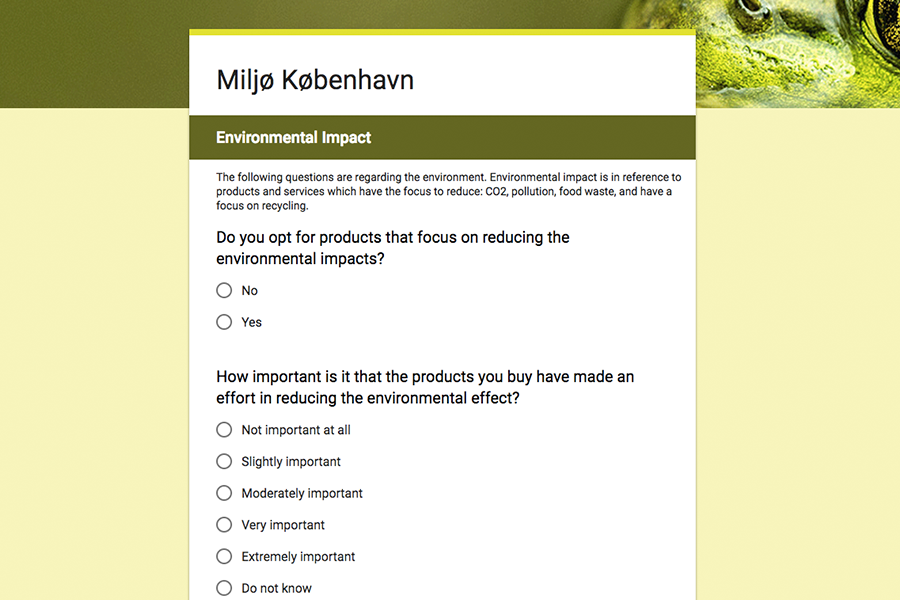Click the 'Very important' label text
The width and height of the screenshot is (900, 600).
click(283, 525)
